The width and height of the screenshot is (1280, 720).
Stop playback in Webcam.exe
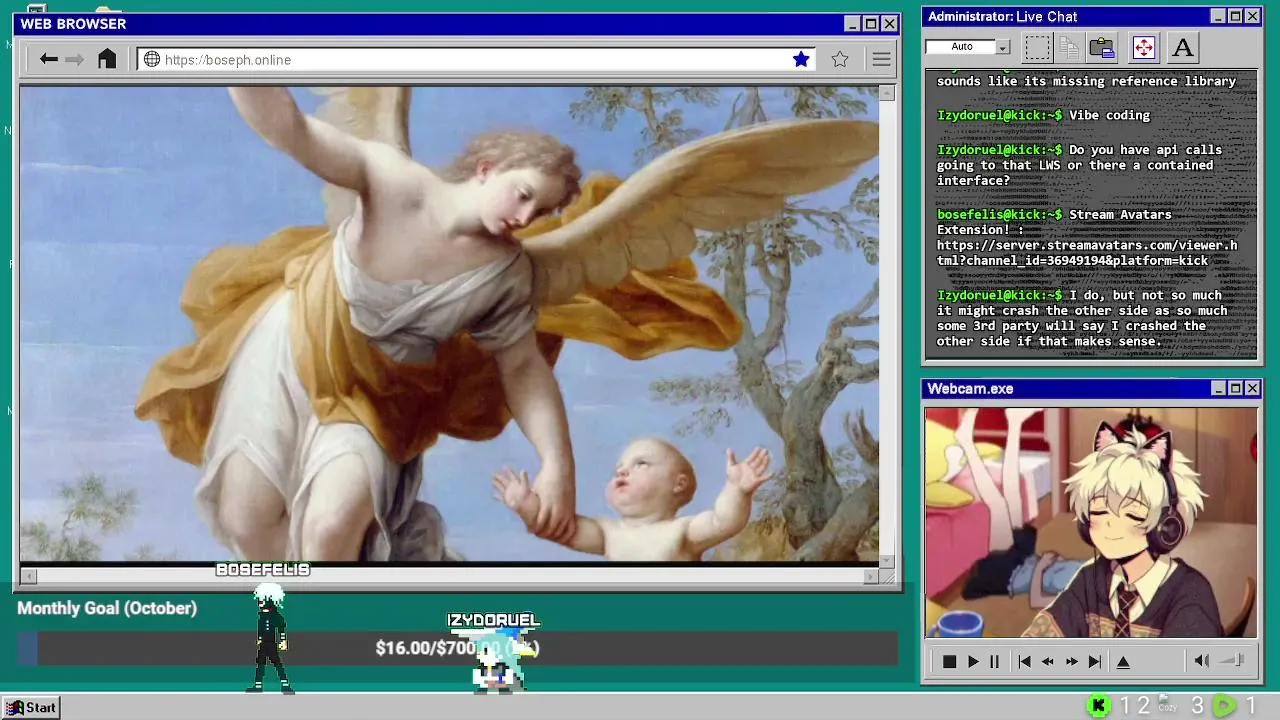tap(949, 661)
